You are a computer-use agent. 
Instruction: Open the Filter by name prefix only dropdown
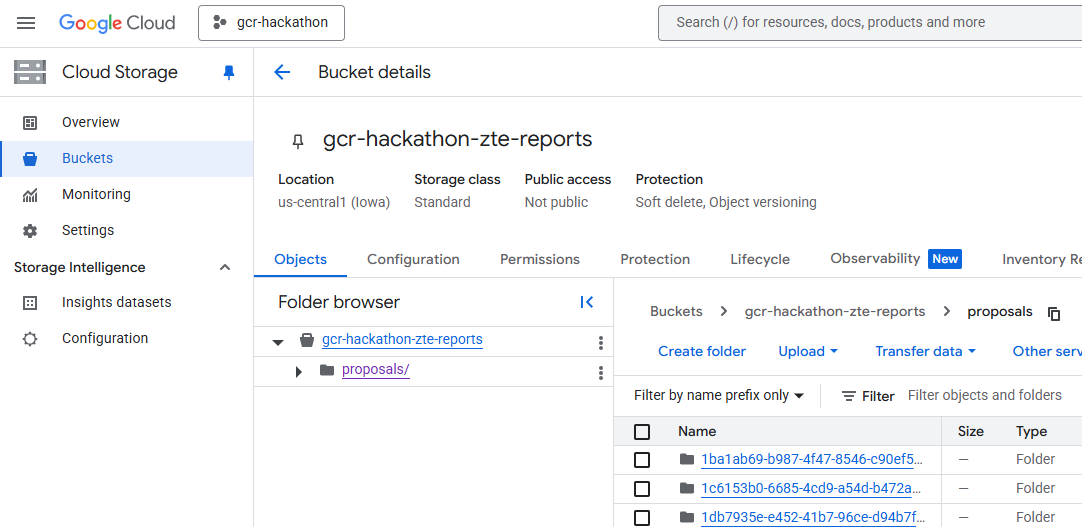[719, 396]
